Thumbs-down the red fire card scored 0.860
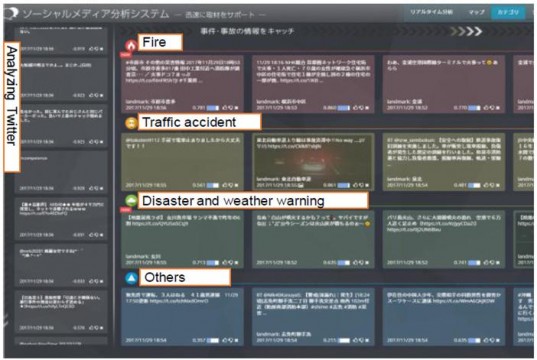 [x=361, y=108]
